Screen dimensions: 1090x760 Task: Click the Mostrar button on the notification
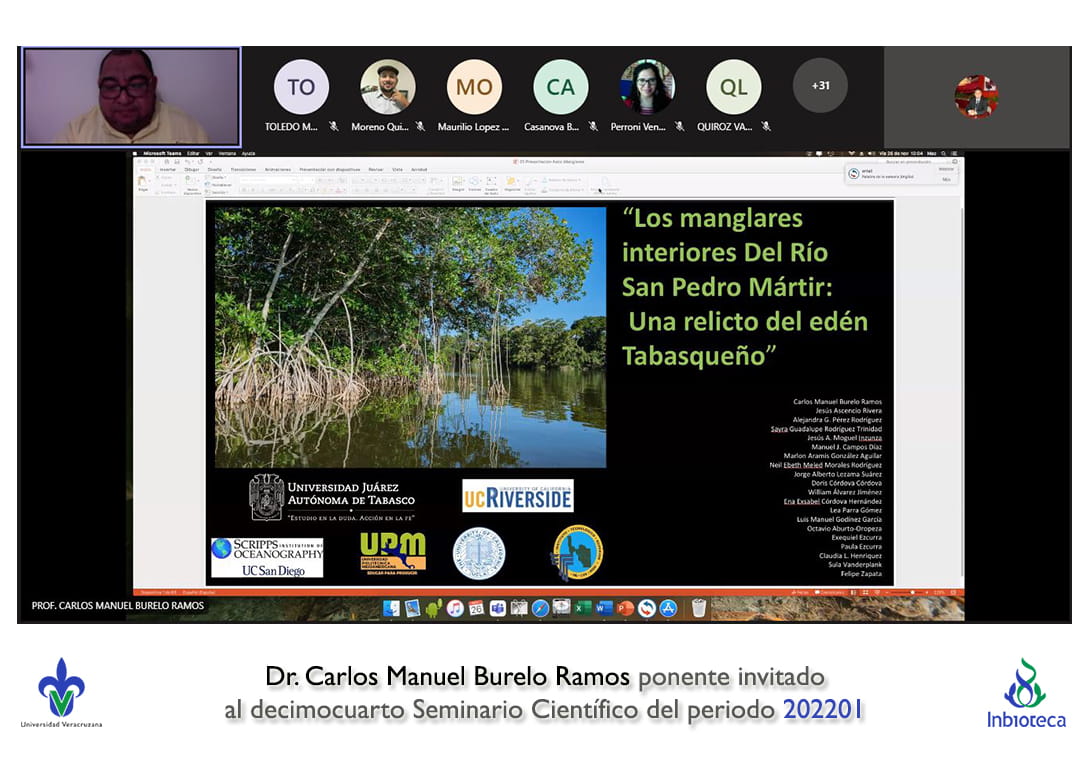click(x=945, y=169)
